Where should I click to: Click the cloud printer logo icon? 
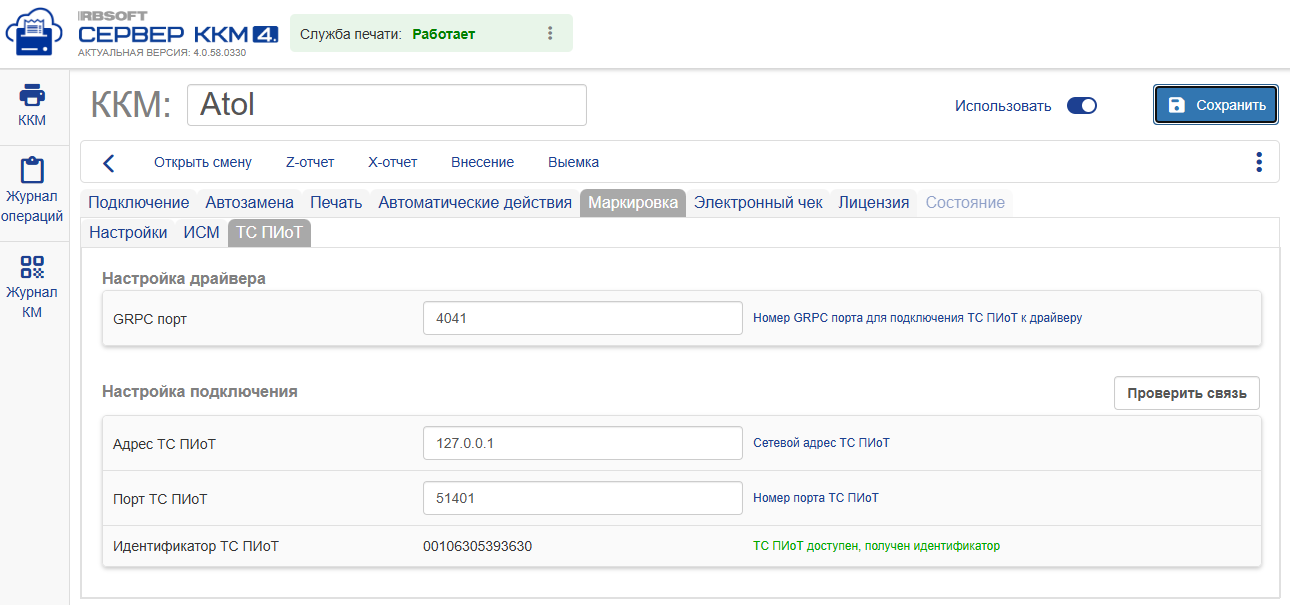[35, 34]
